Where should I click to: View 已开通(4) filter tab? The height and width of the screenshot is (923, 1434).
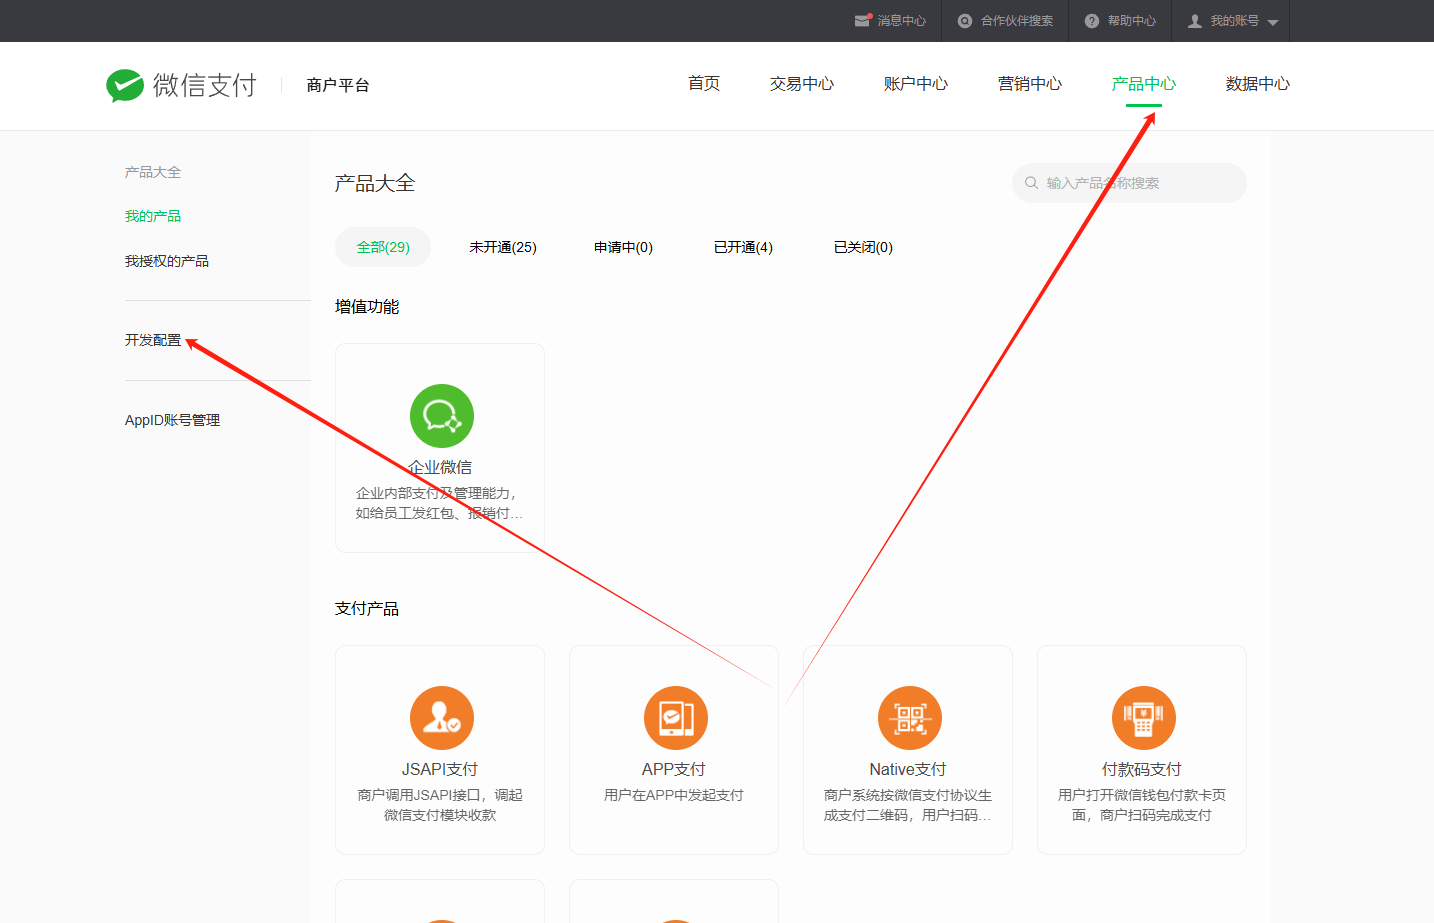743,247
